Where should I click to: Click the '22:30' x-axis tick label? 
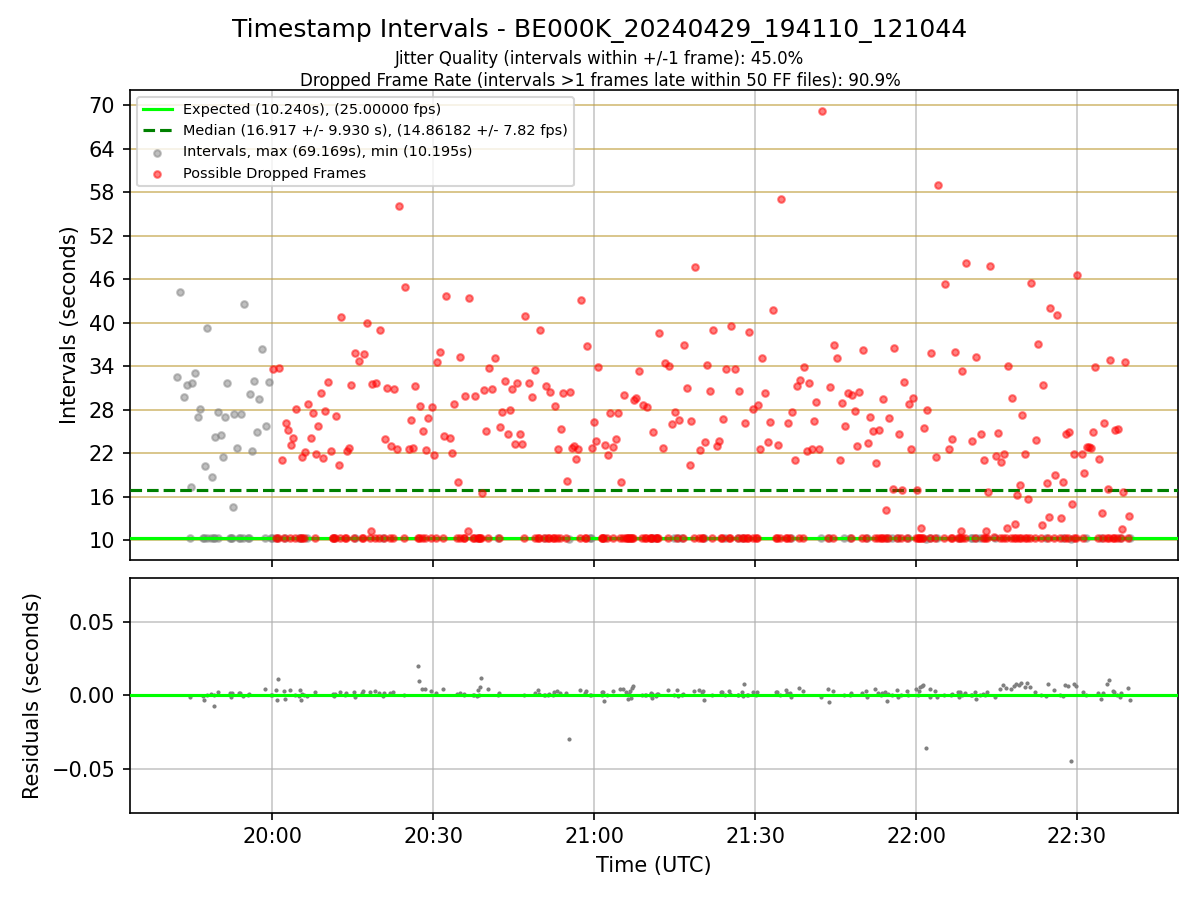point(1077,834)
